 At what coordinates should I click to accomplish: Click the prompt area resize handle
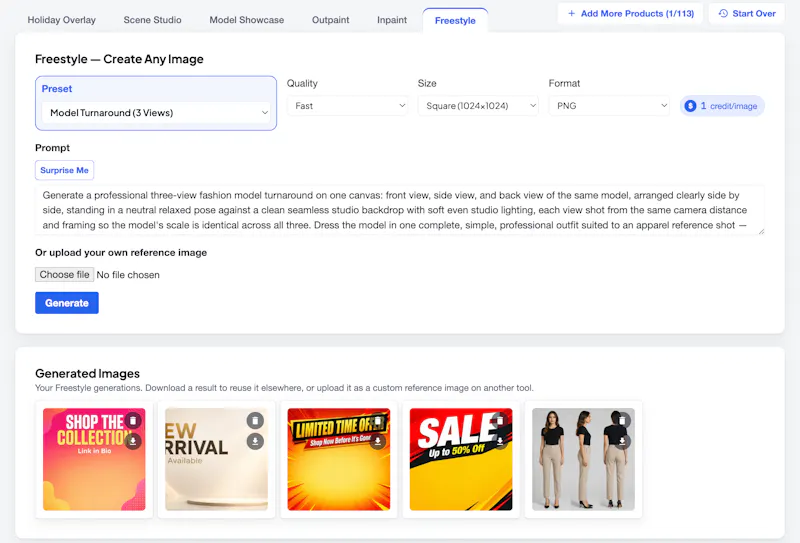761,231
